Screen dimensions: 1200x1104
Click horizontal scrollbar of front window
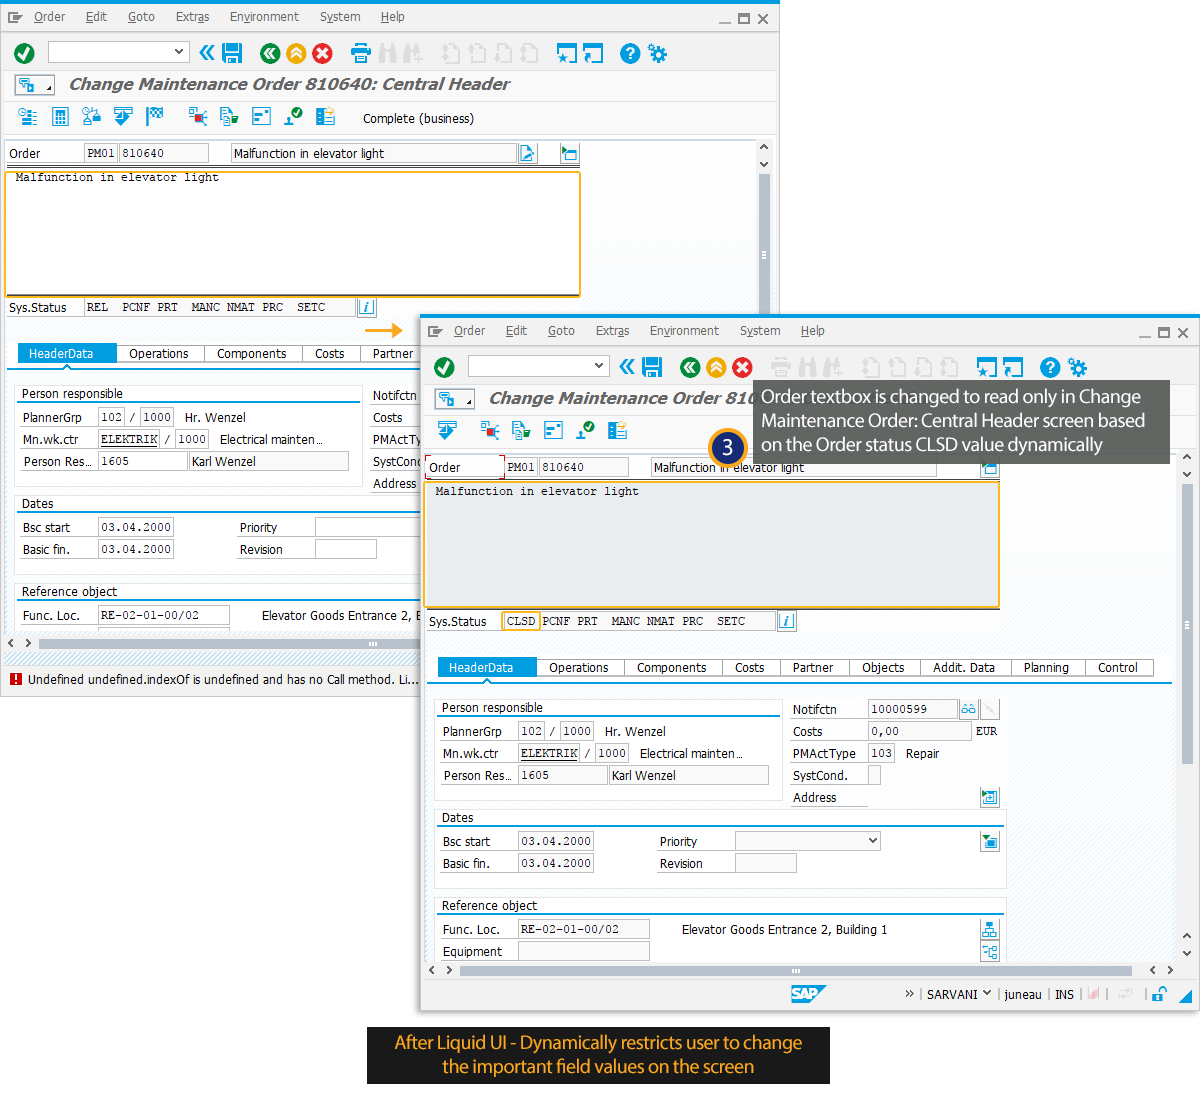click(x=795, y=970)
